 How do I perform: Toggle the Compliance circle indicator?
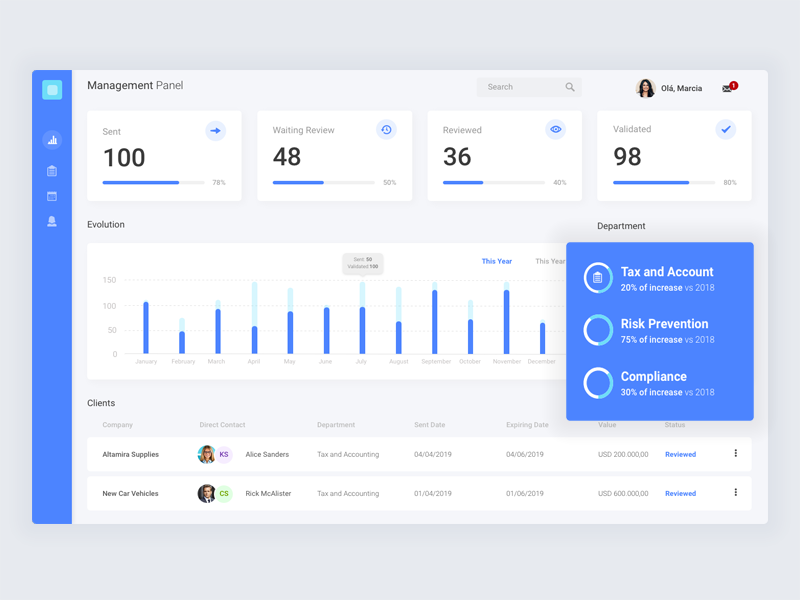[x=597, y=382]
